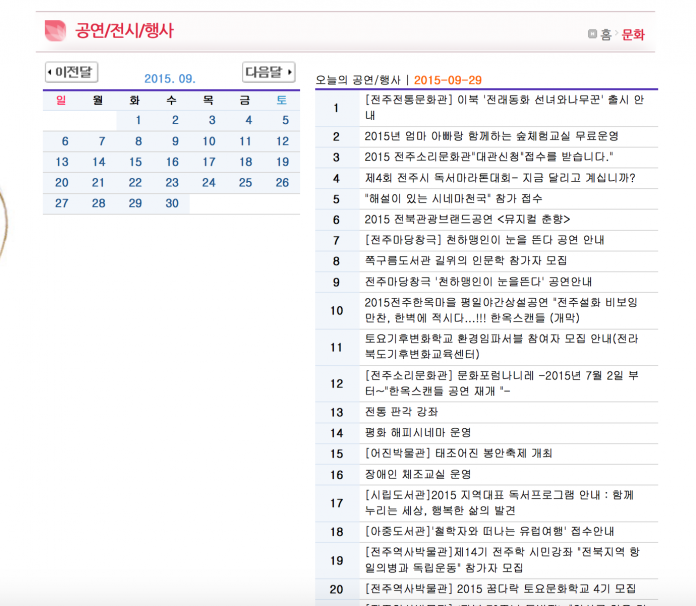
Task: Open event 8 쪽구름도서관 길위의 인문학
Action: [x=466, y=261]
